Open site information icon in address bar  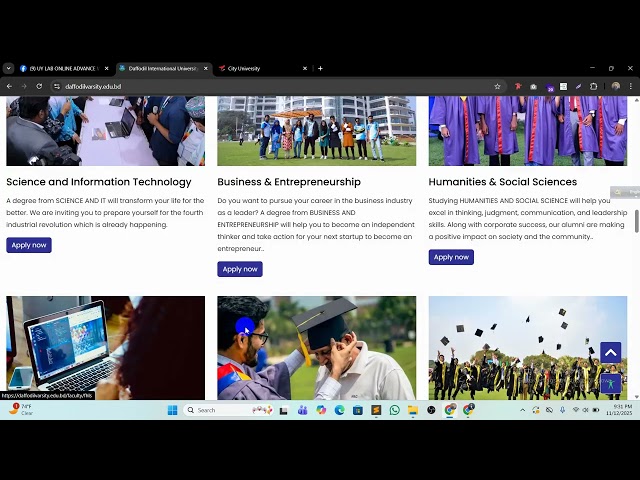(x=57, y=87)
